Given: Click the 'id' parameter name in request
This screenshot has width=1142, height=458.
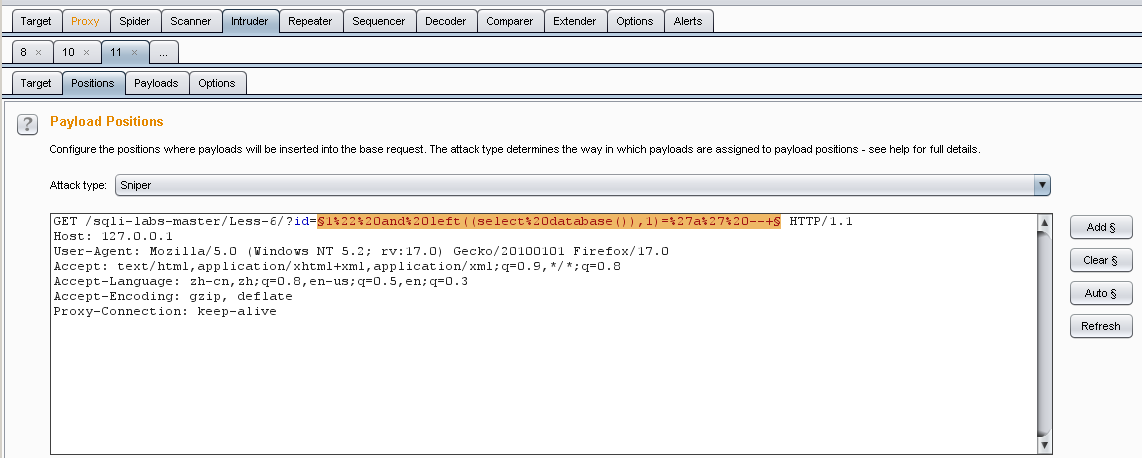Looking at the screenshot, I should pyautogui.click(x=302, y=221).
